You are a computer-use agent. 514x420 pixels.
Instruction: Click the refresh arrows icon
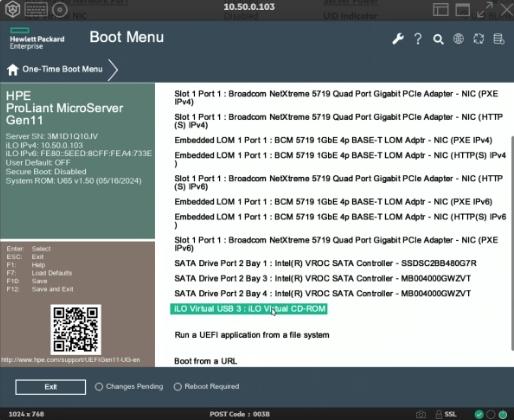[x=479, y=39]
